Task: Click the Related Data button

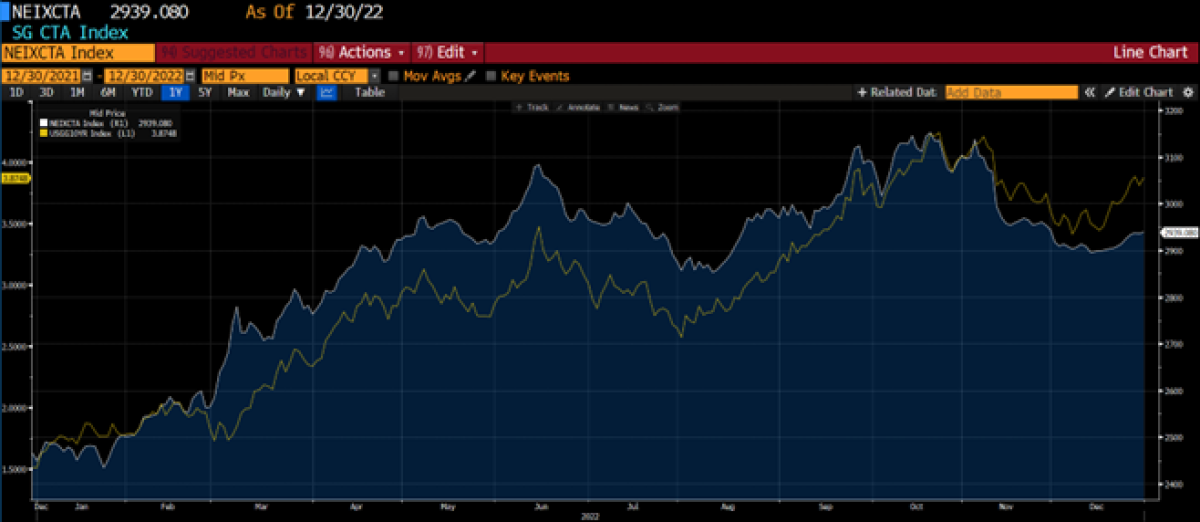Action: click(x=897, y=93)
